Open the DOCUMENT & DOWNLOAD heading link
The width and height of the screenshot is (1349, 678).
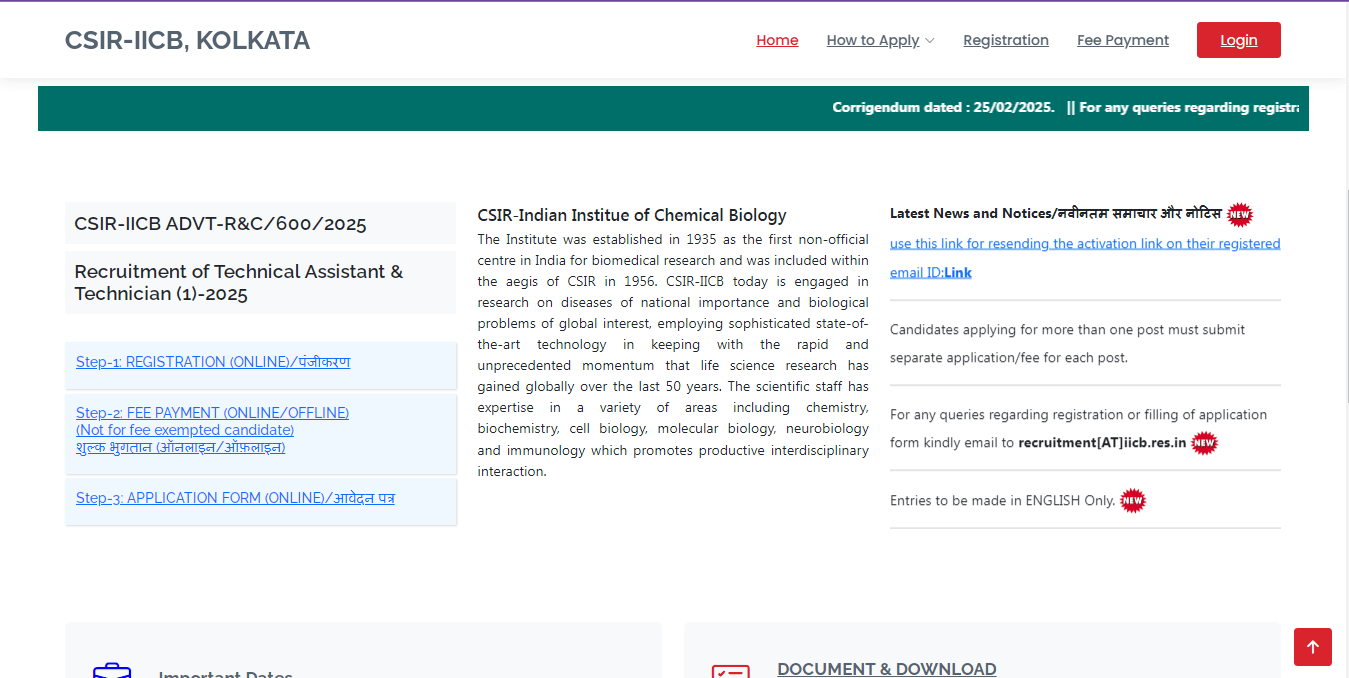pos(886,669)
